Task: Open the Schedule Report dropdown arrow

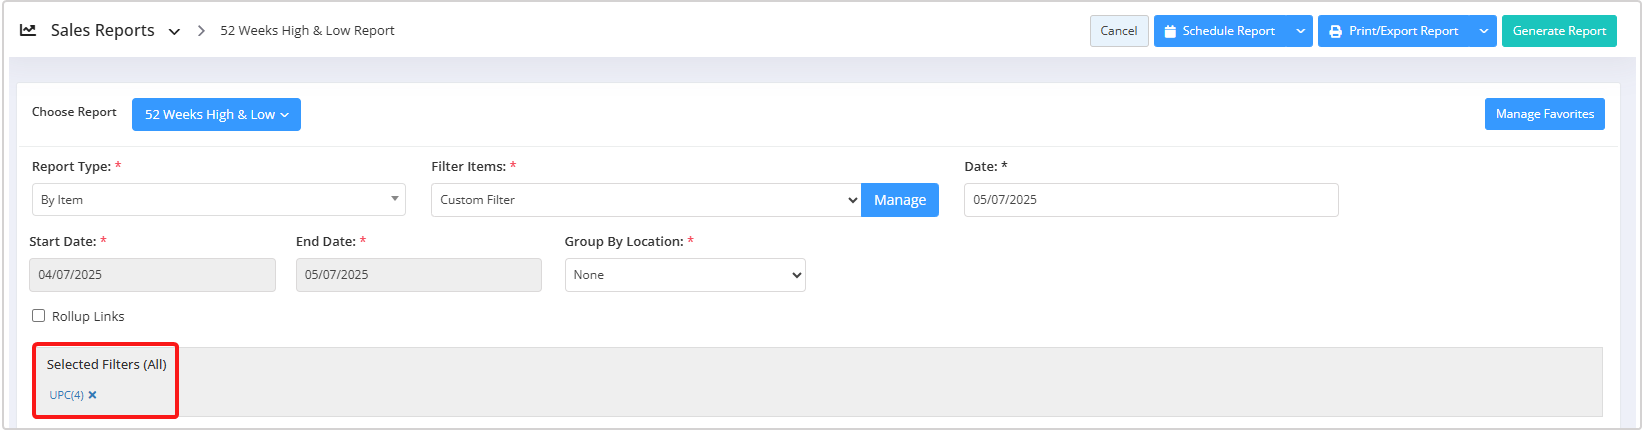Action: tap(1300, 31)
